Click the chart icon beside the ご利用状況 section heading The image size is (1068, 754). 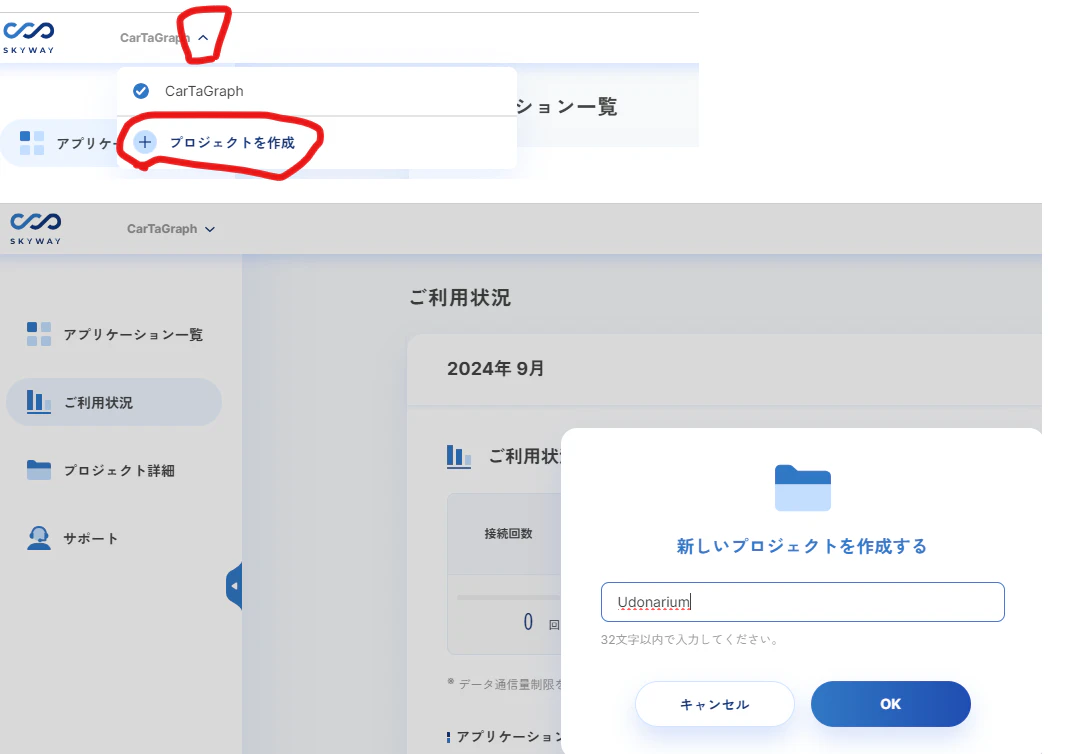tap(459, 456)
